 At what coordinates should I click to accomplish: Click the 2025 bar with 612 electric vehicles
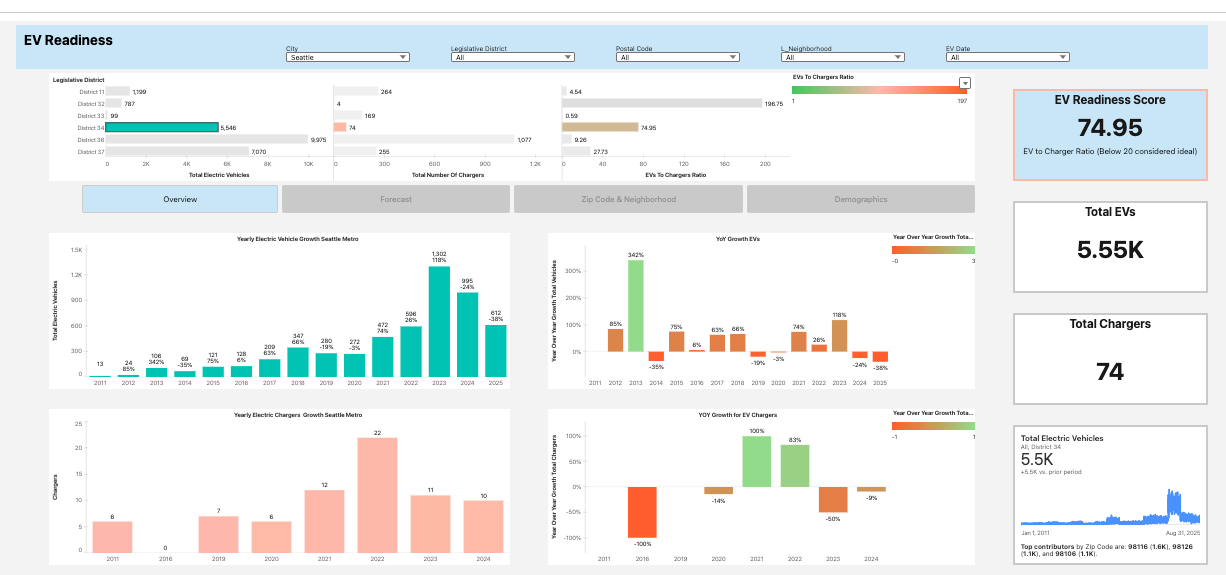[495, 350]
